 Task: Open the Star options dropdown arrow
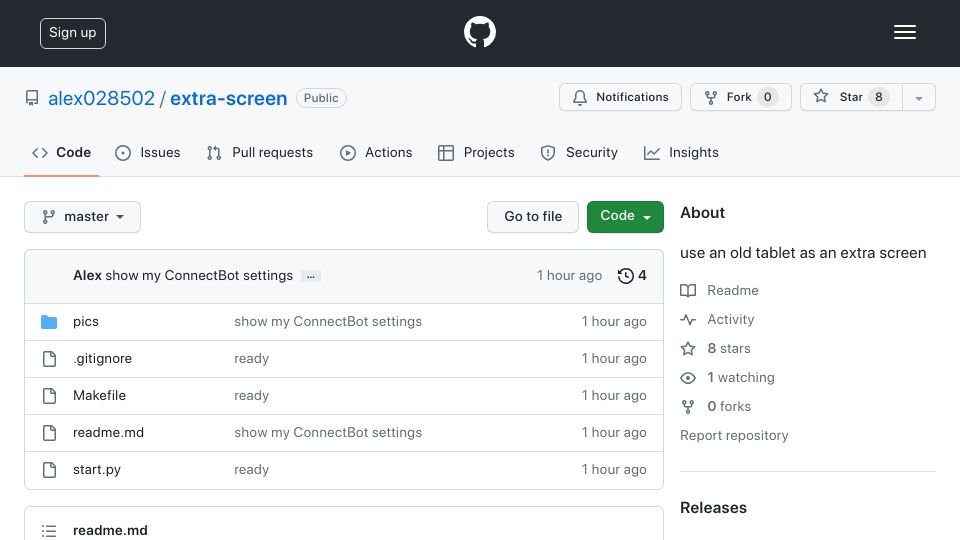pyautogui.click(x=918, y=97)
